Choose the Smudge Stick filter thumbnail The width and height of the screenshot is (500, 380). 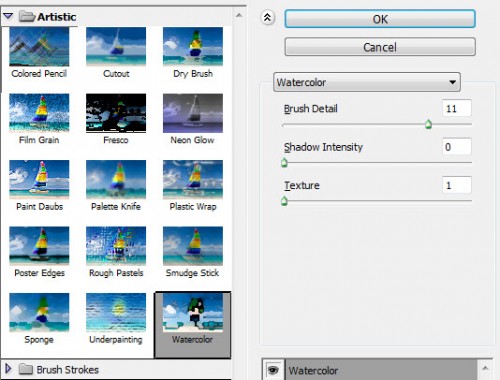193,246
